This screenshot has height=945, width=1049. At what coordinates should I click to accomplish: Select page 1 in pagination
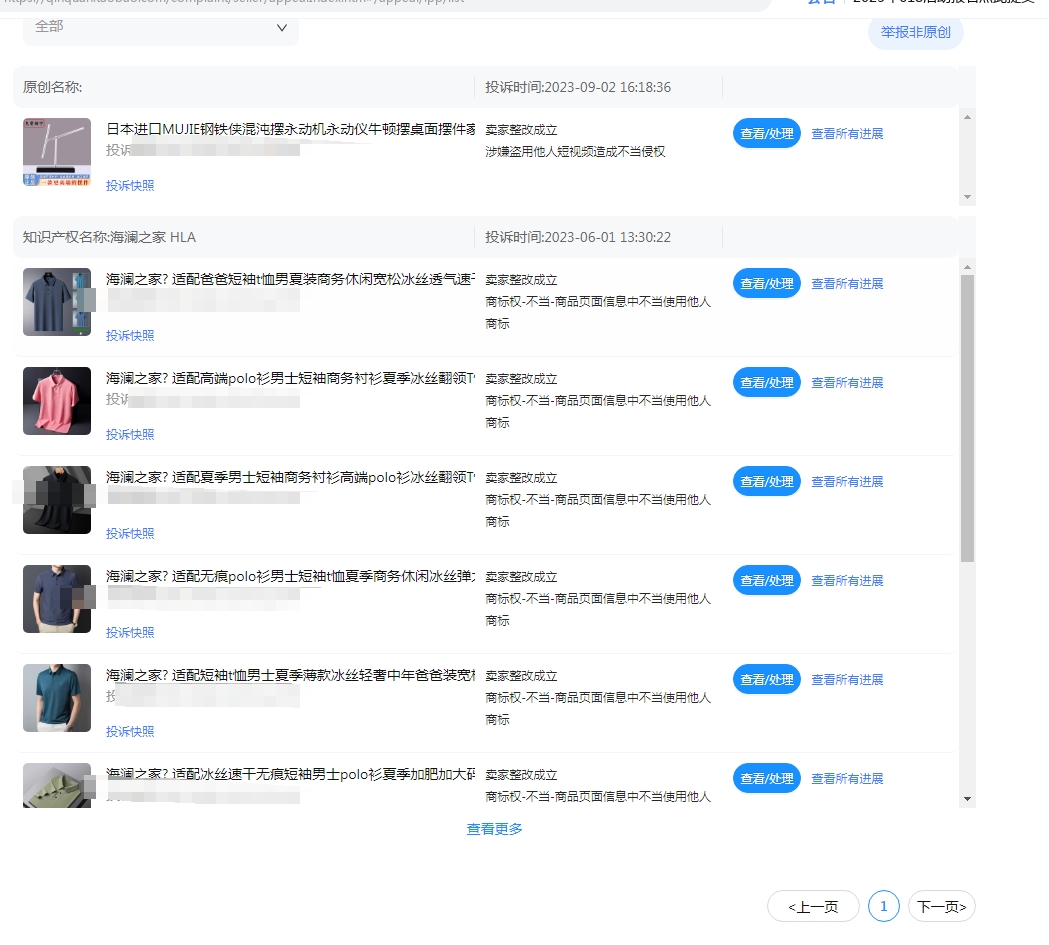[x=884, y=906]
